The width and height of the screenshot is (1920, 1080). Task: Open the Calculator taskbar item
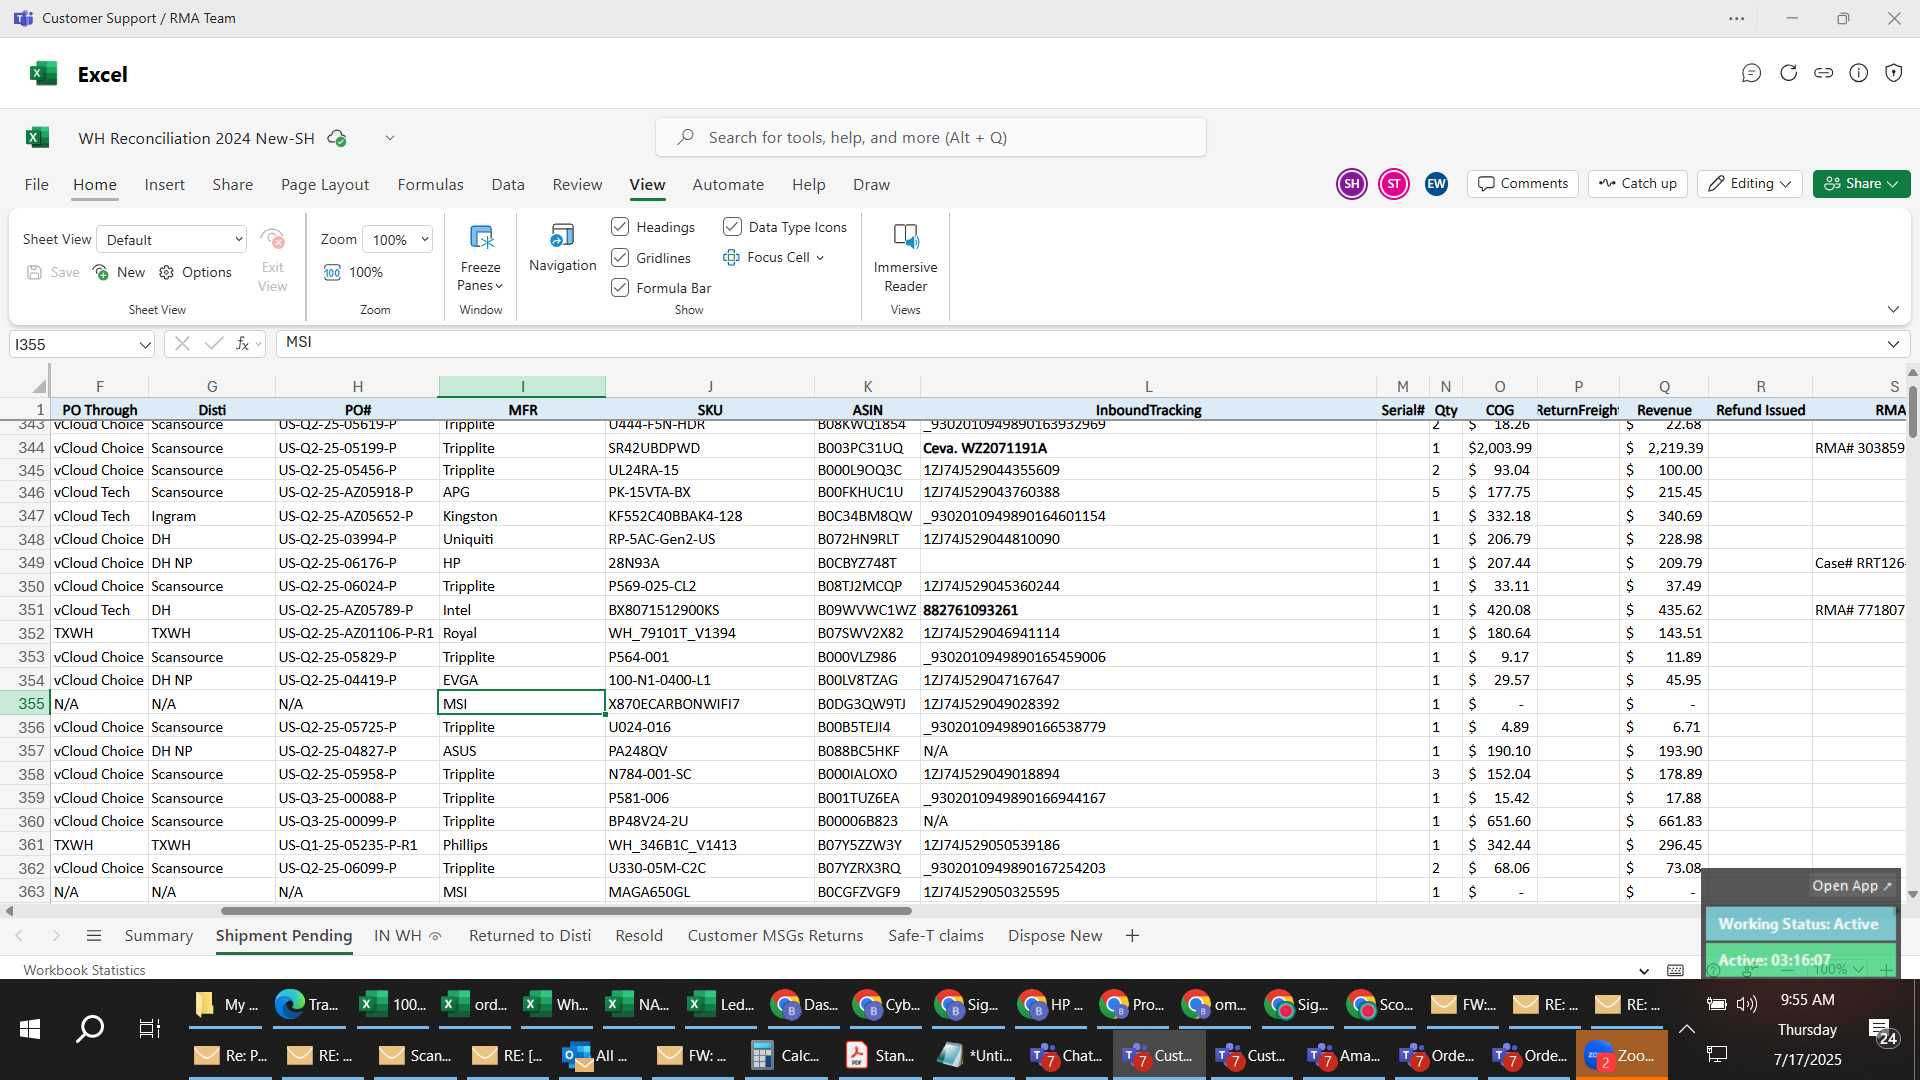pos(787,1055)
